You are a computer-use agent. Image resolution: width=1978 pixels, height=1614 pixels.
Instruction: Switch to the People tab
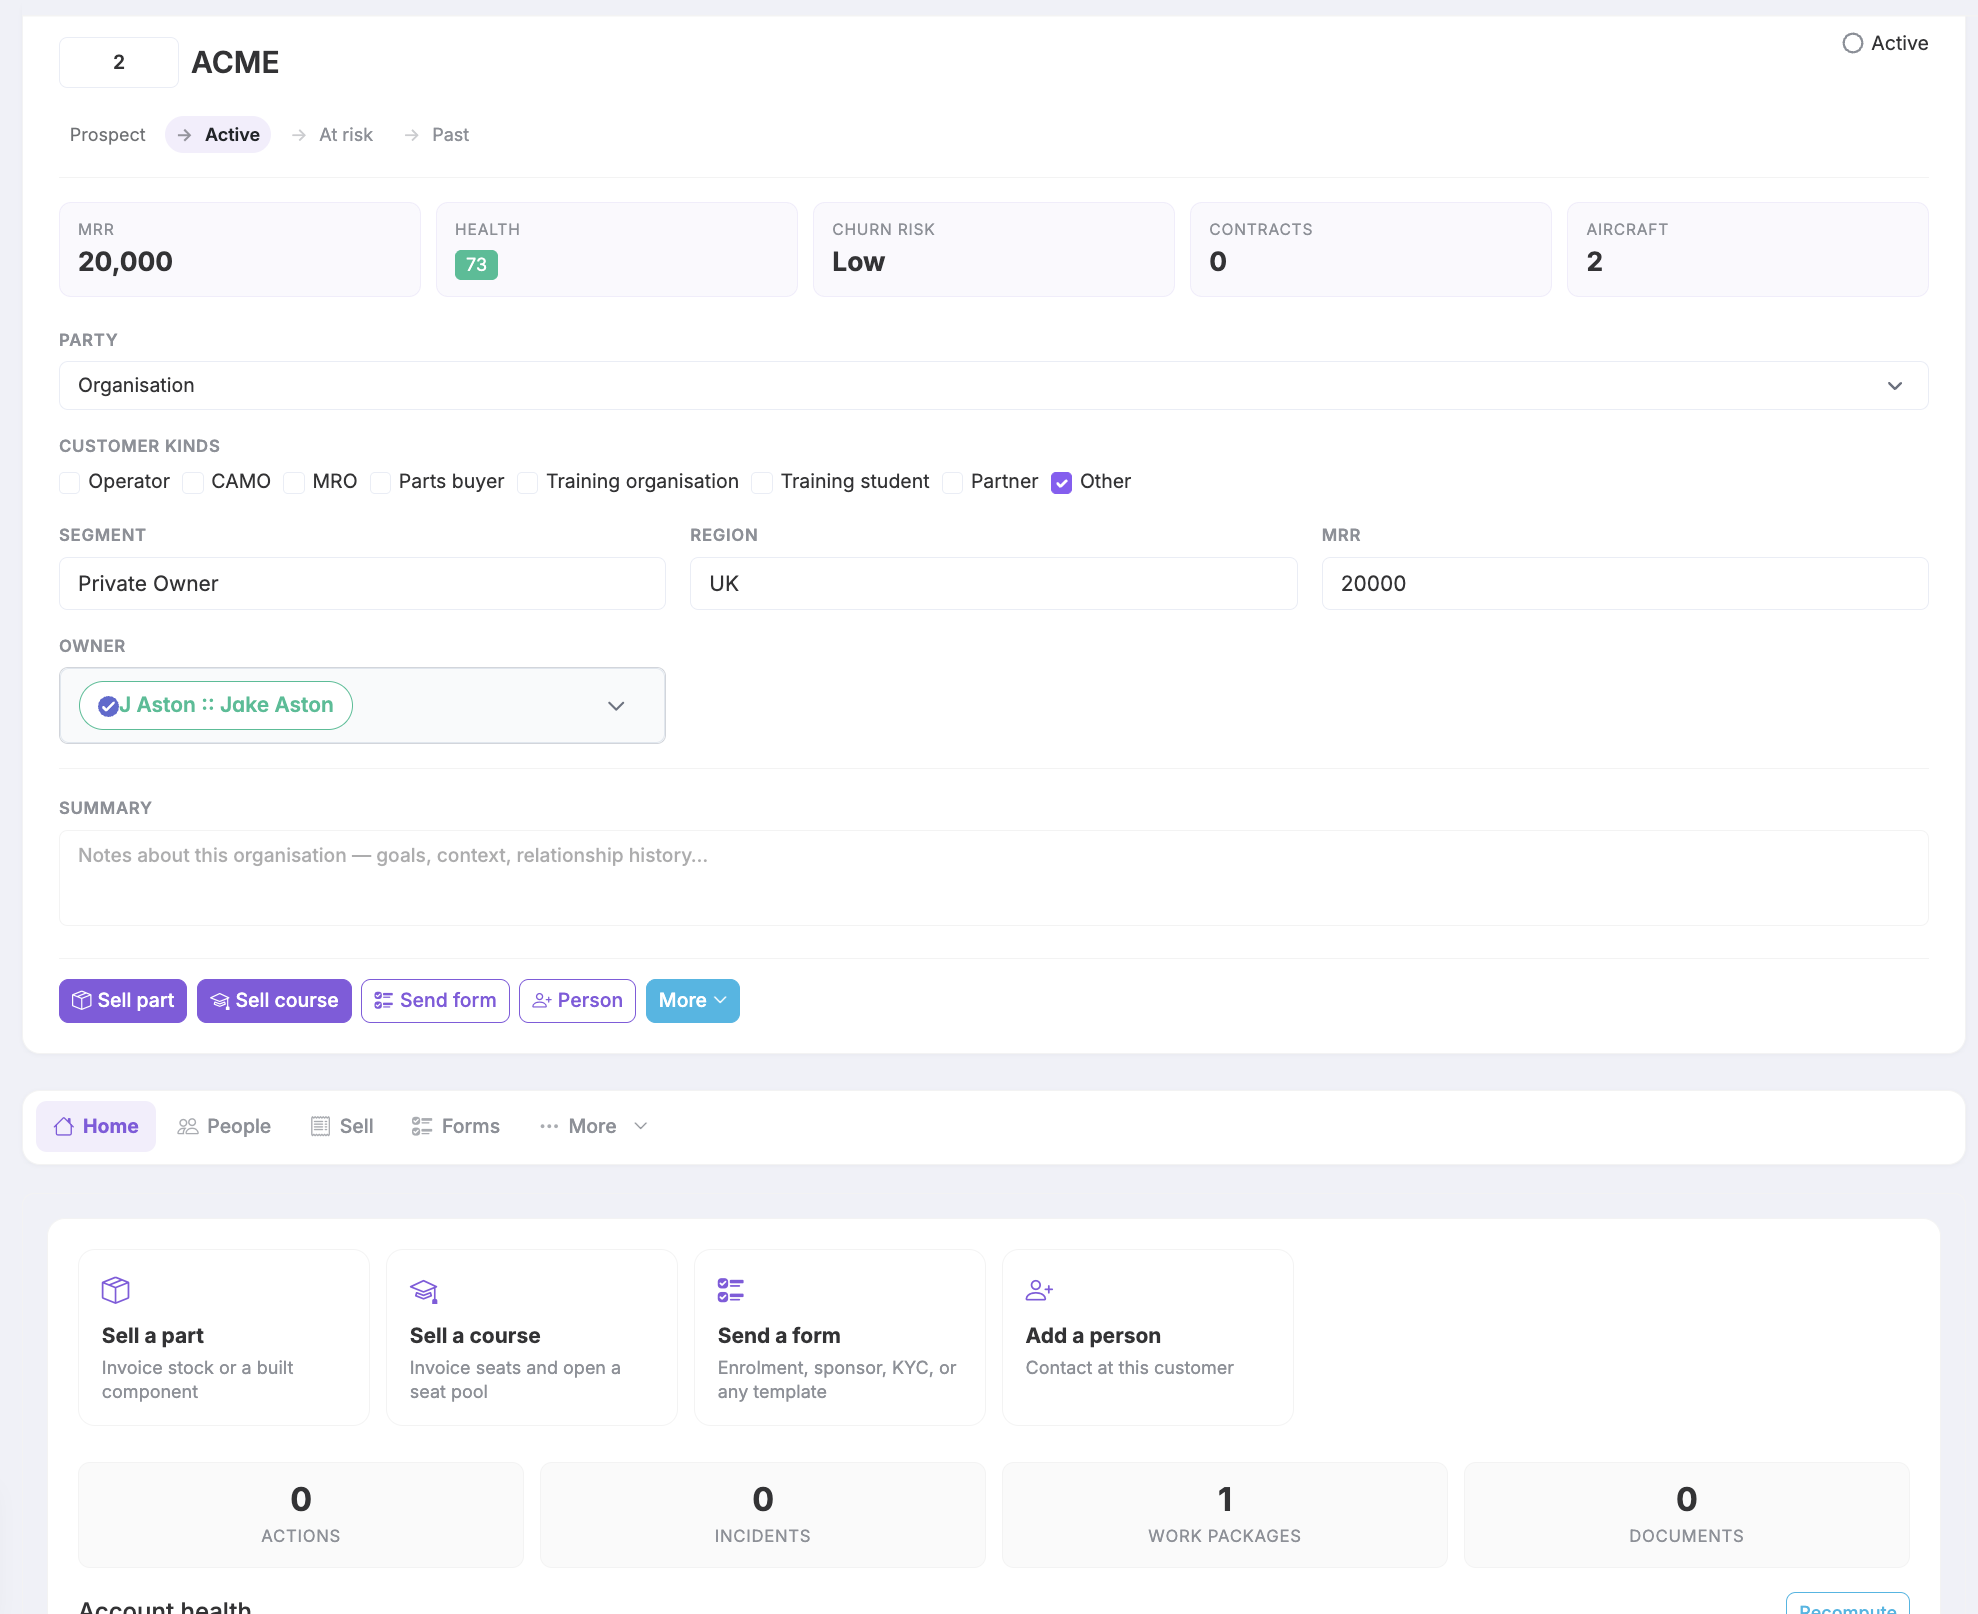pos(224,1126)
